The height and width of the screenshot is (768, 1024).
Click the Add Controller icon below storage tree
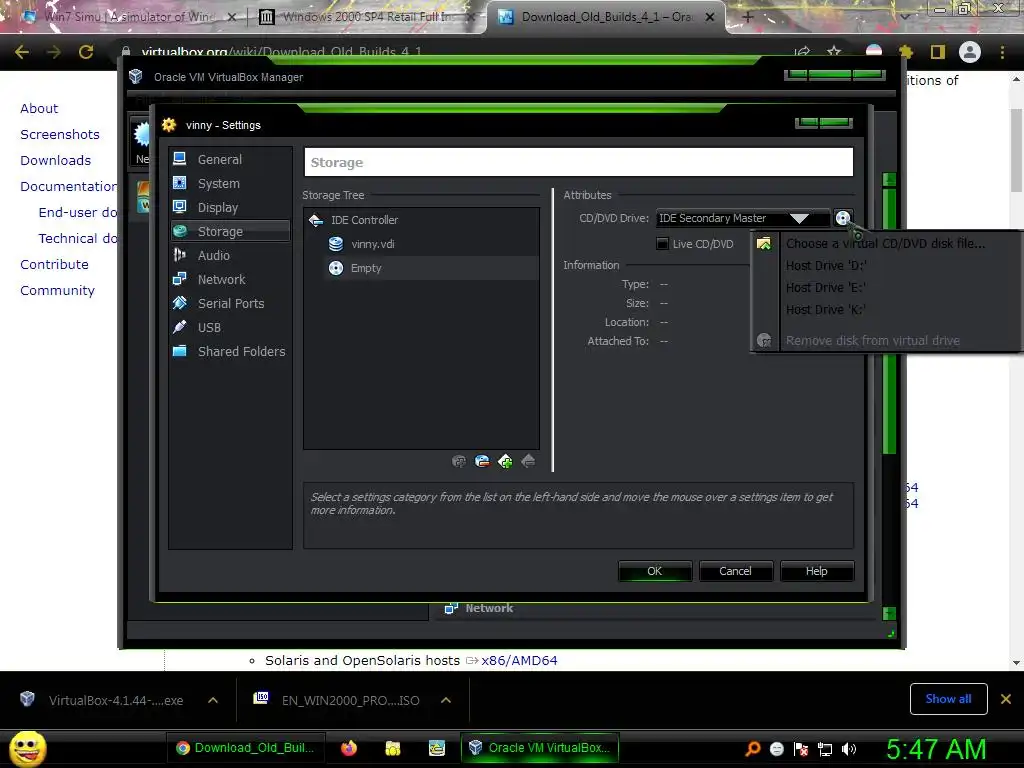click(505, 462)
